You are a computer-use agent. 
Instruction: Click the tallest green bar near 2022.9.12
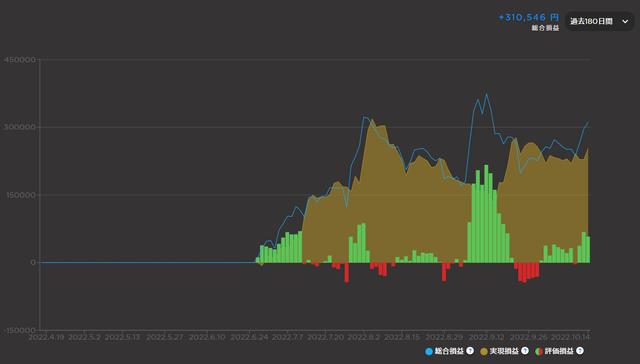486,214
